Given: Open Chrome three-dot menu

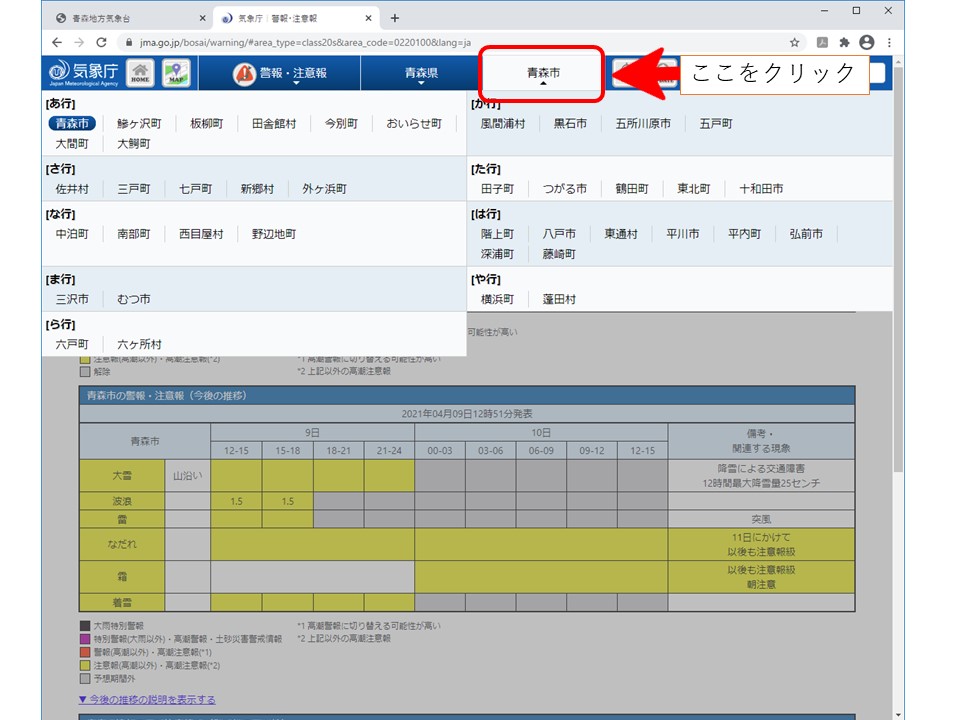Looking at the screenshot, I should click(x=889, y=42).
